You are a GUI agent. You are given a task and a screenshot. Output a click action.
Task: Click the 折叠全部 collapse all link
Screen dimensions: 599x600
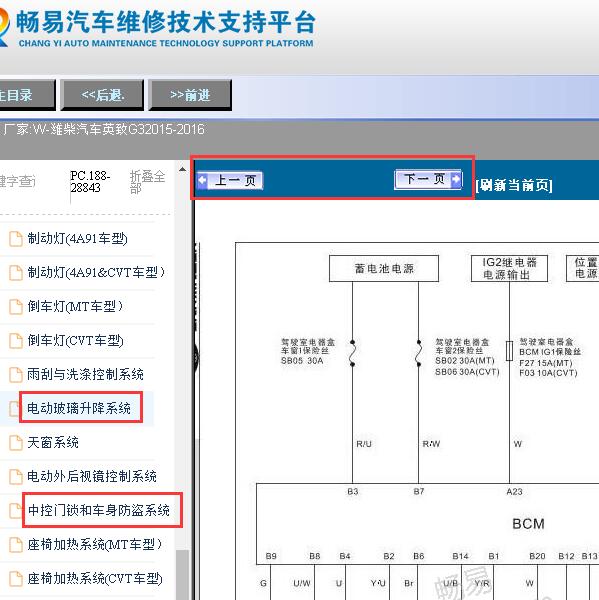tap(147, 182)
